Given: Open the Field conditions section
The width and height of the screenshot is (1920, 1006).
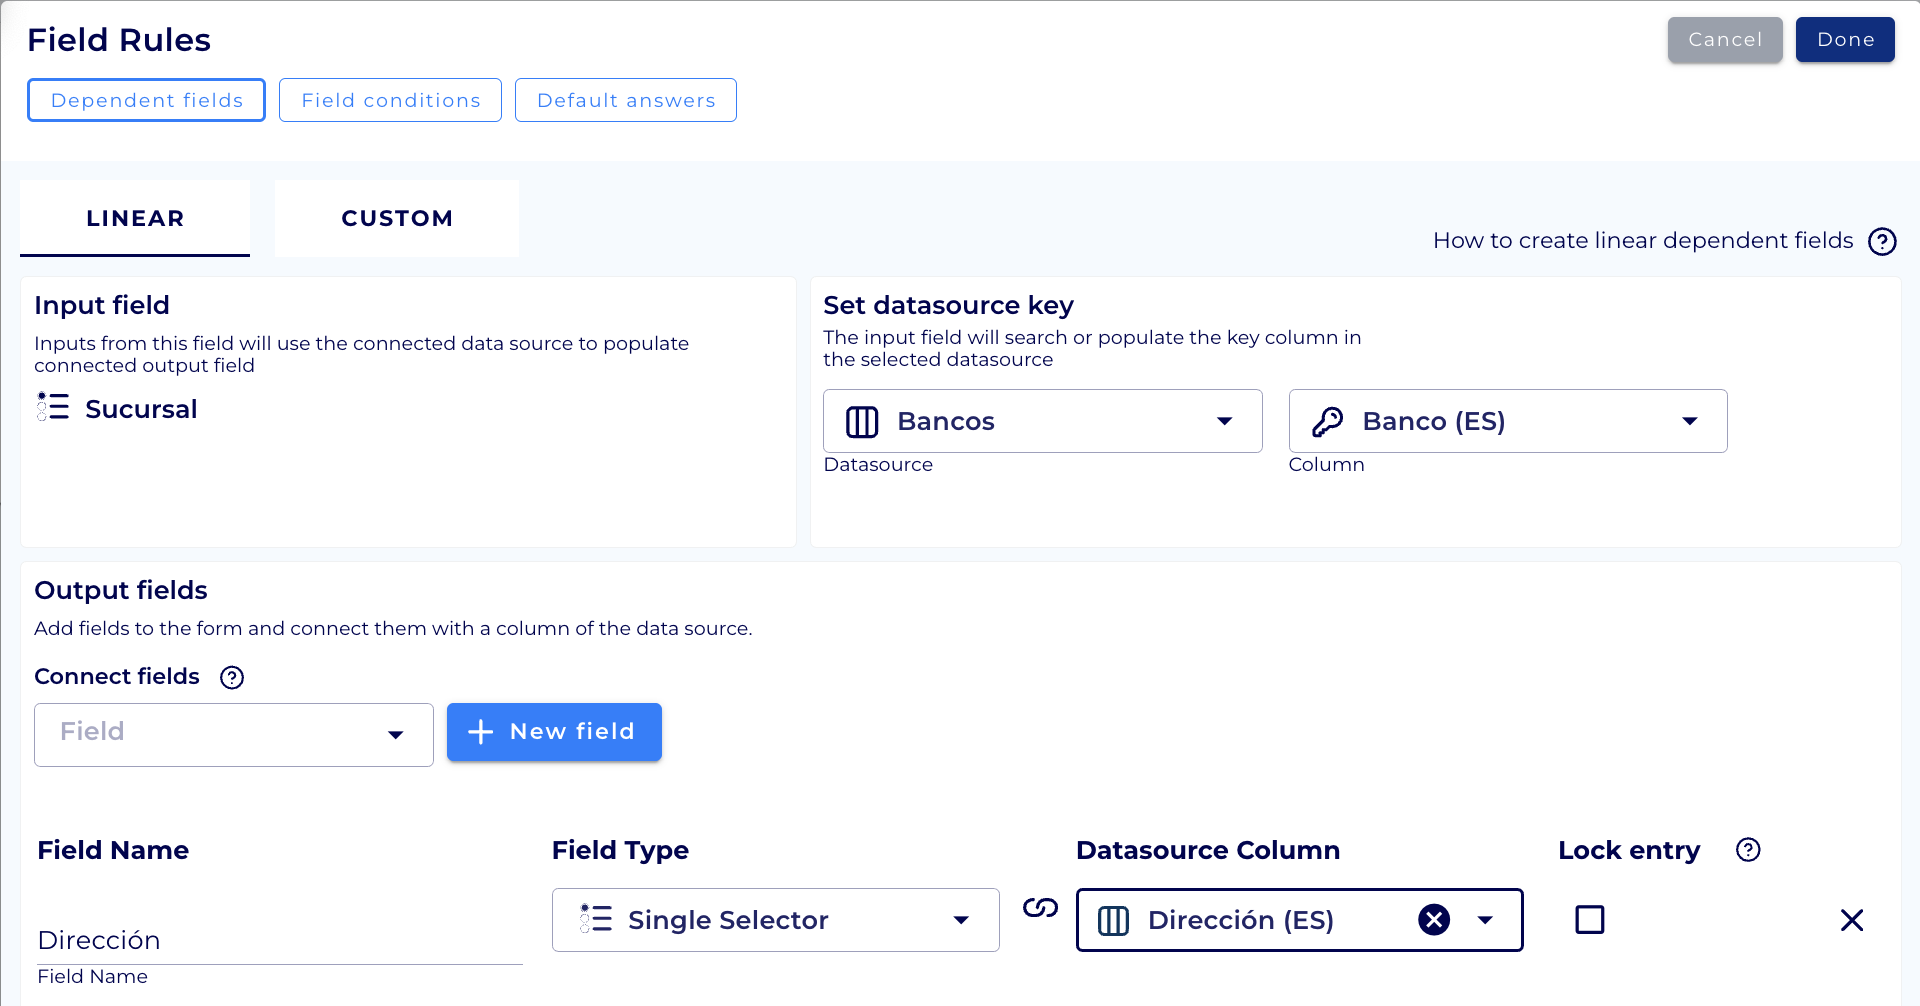Looking at the screenshot, I should pyautogui.click(x=390, y=100).
